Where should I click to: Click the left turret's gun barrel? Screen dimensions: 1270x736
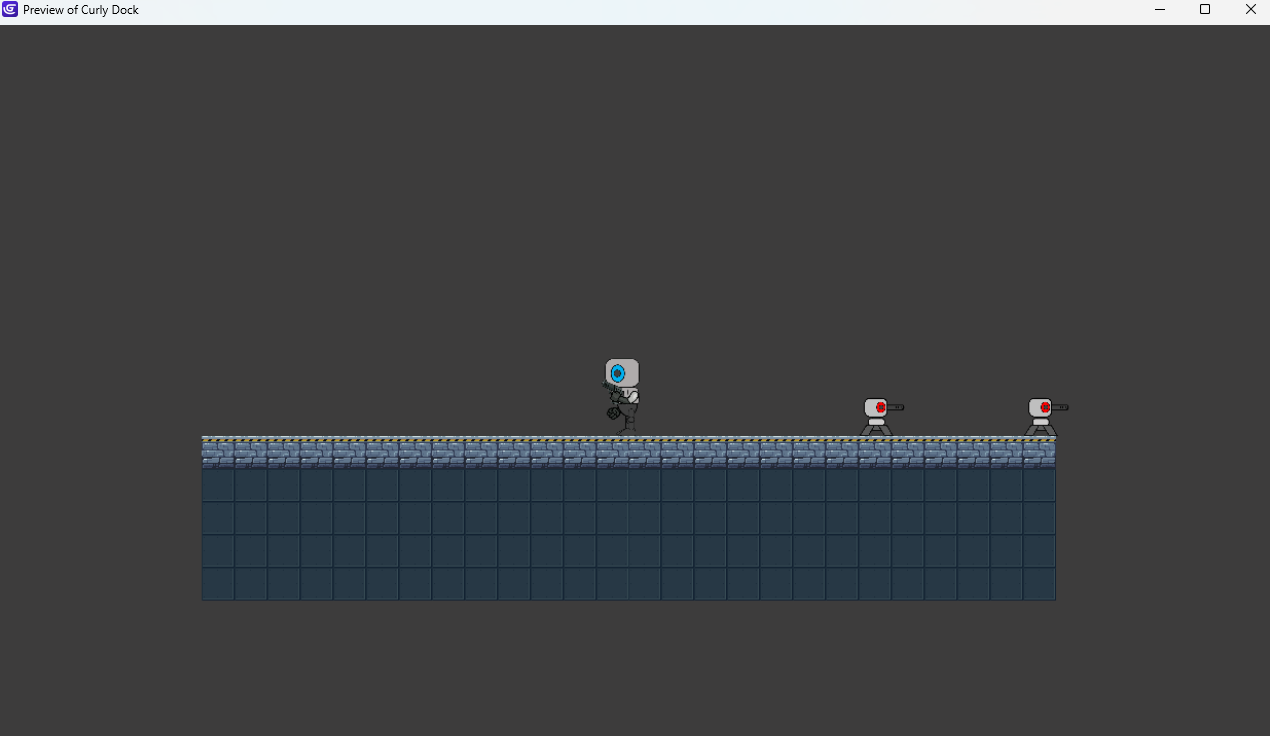pyautogui.click(x=895, y=407)
